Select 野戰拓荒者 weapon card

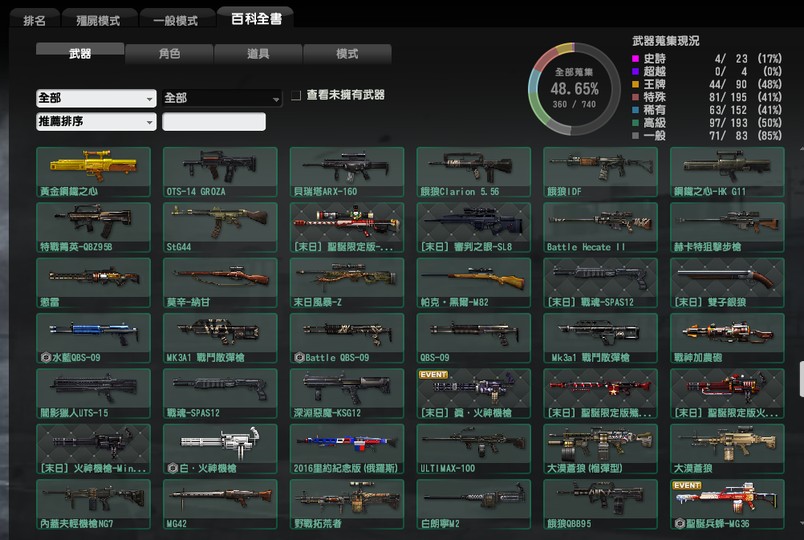coord(347,504)
